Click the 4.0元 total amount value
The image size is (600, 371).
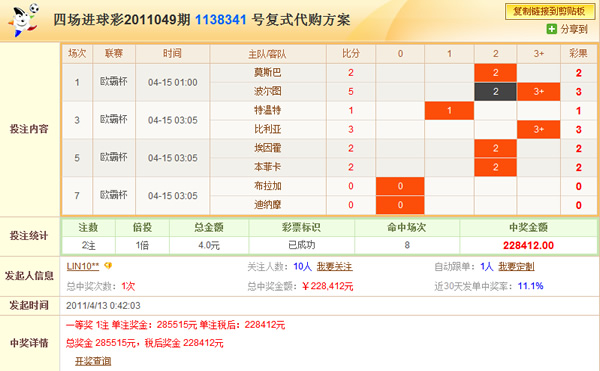(x=209, y=245)
